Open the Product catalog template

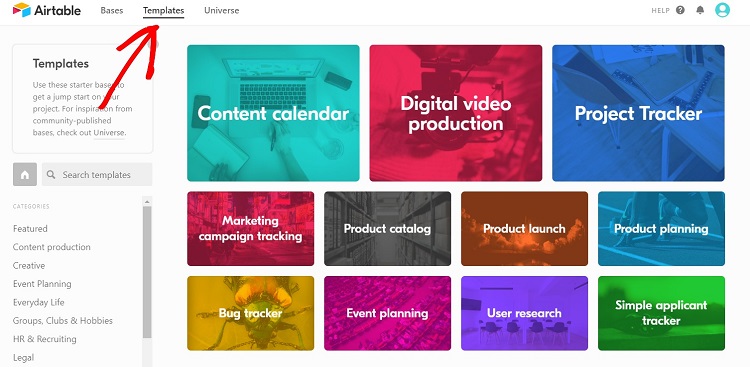387,229
